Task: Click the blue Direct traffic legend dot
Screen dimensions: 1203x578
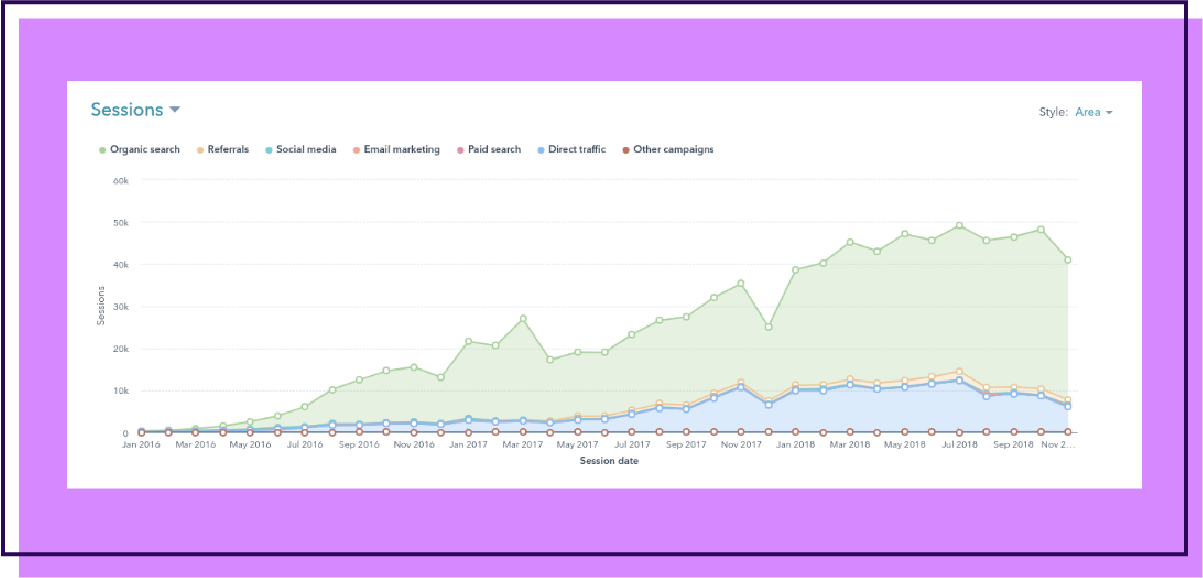Action: pos(540,150)
